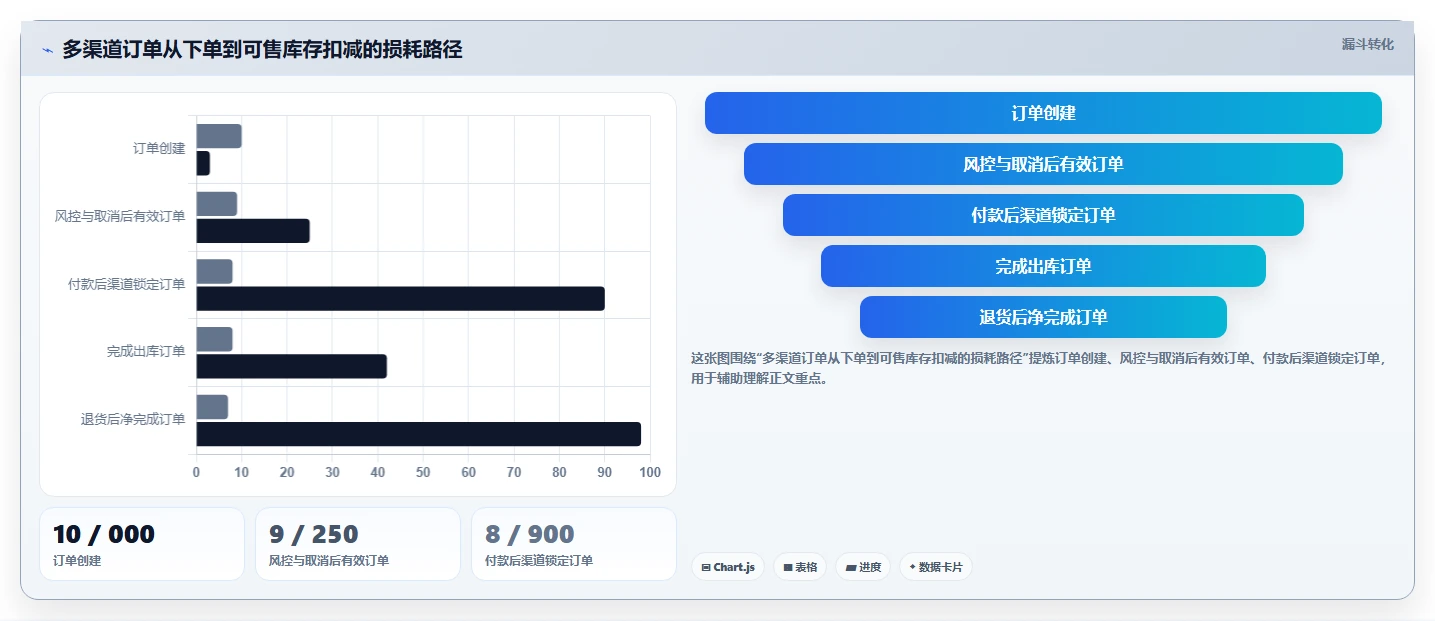Click the 付款后渠道锁定订单 chart axis label
This screenshot has height=621, width=1435.
(126, 285)
